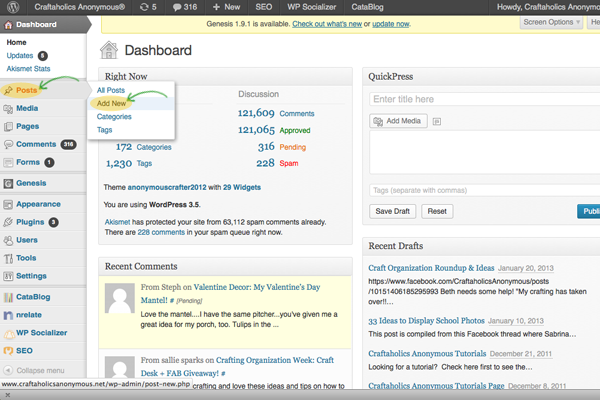Open the updates icon showing 5
The width and height of the screenshot is (600, 400).
(x=147, y=7)
